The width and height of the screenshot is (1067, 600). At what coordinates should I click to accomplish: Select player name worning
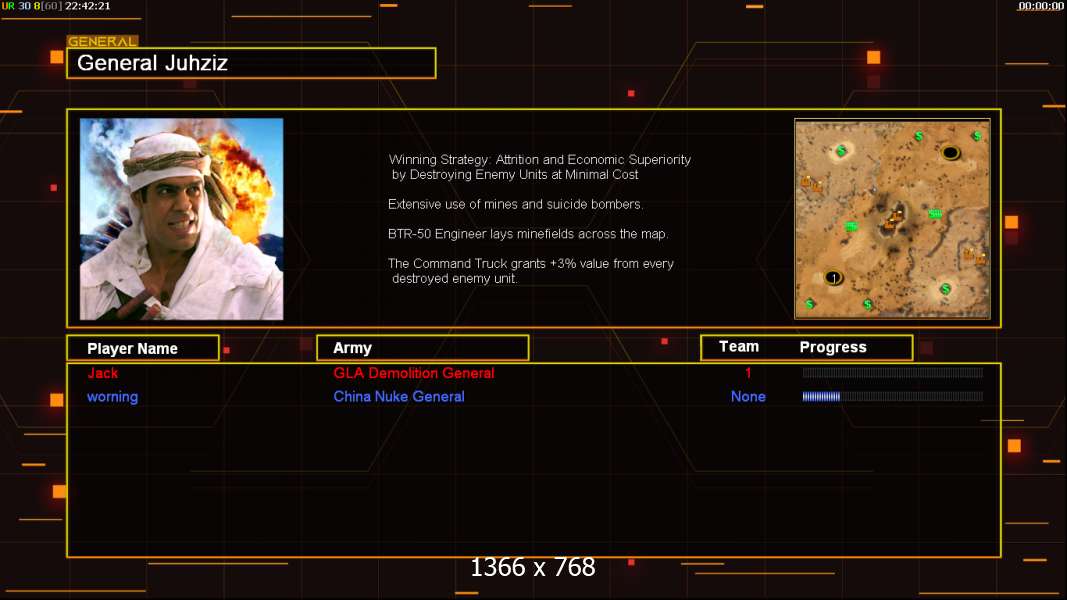pyautogui.click(x=112, y=397)
